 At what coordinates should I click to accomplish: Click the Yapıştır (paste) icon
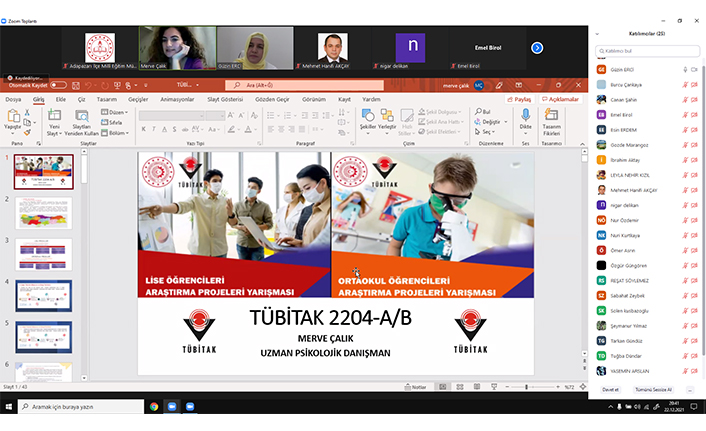(13, 119)
